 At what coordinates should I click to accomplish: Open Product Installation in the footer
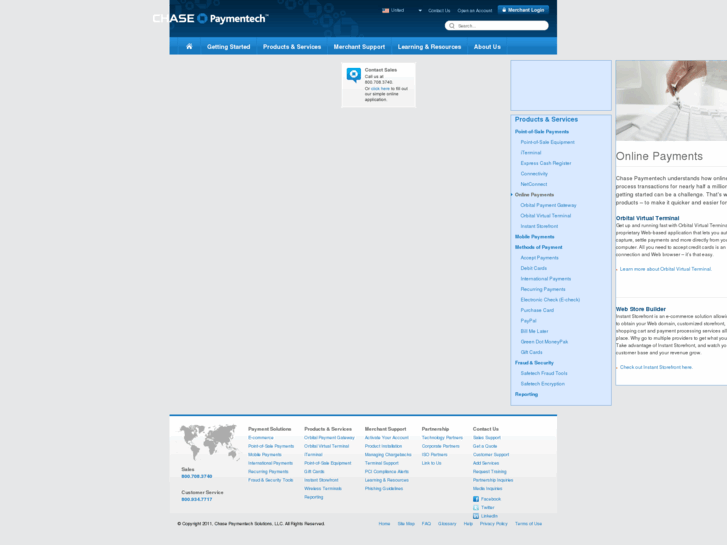coord(383,446)
